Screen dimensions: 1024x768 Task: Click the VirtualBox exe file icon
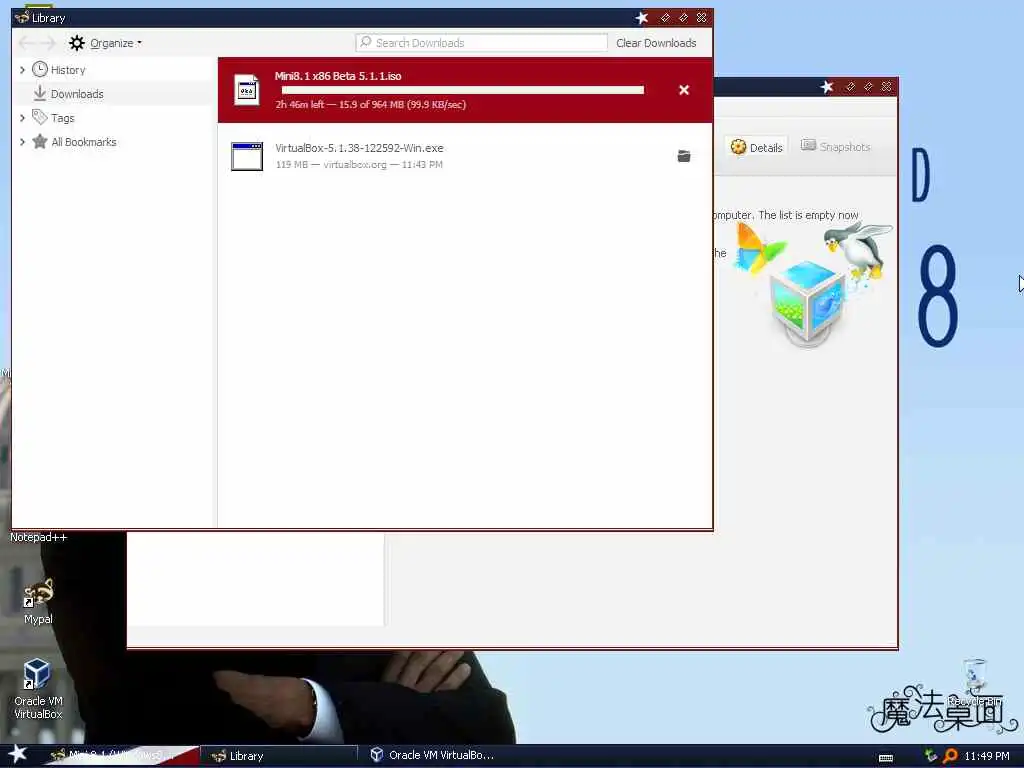(247, 156)
